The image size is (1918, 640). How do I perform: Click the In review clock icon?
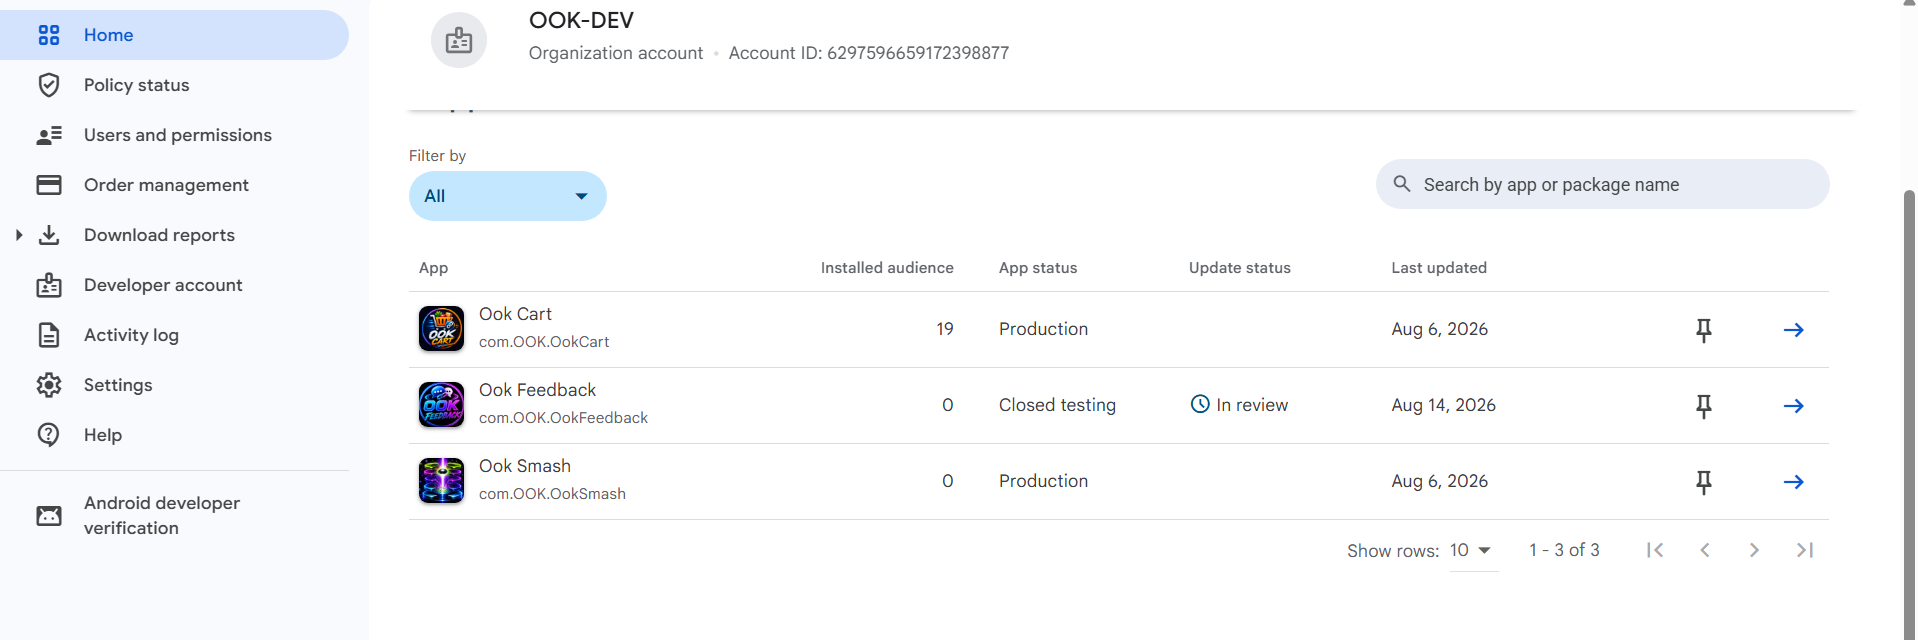coord(1200,404)
